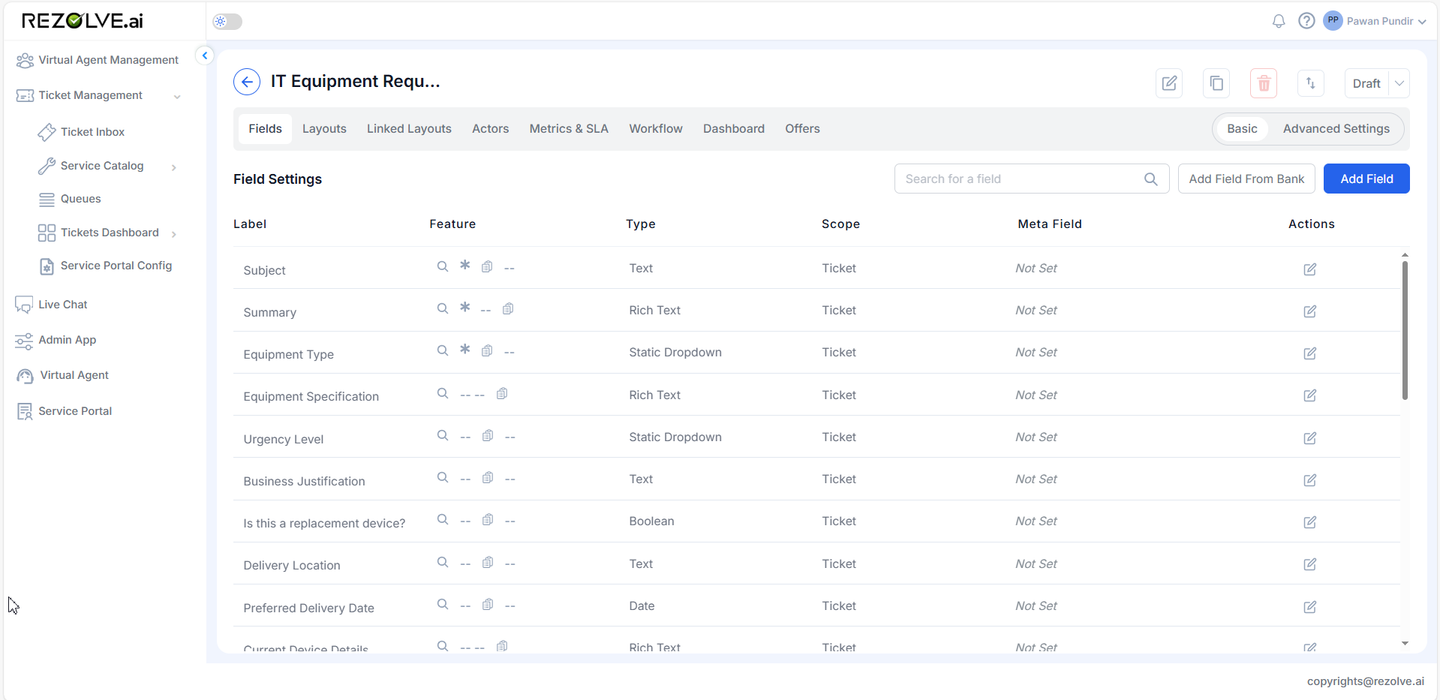Click scrollbar down arrow of field list

(1404, 643)
